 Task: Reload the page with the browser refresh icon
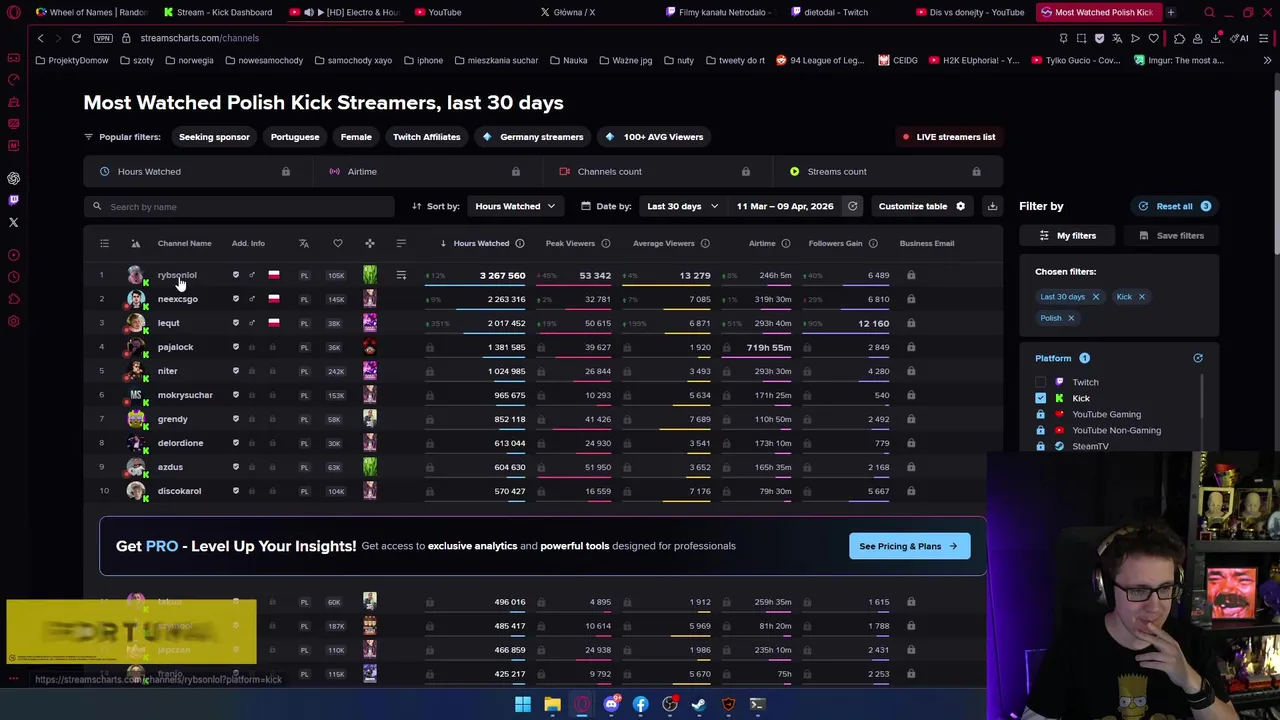point(76,38)
